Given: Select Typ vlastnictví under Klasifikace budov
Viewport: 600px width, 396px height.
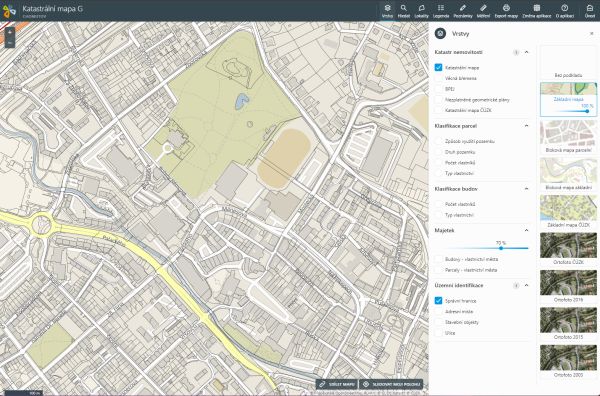Looking at the screenshot, I should [439, 215].
